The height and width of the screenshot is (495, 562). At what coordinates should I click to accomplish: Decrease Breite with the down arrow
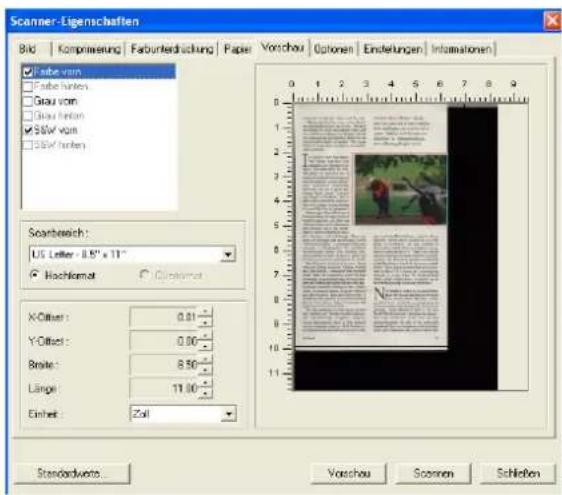click(205, 370)
